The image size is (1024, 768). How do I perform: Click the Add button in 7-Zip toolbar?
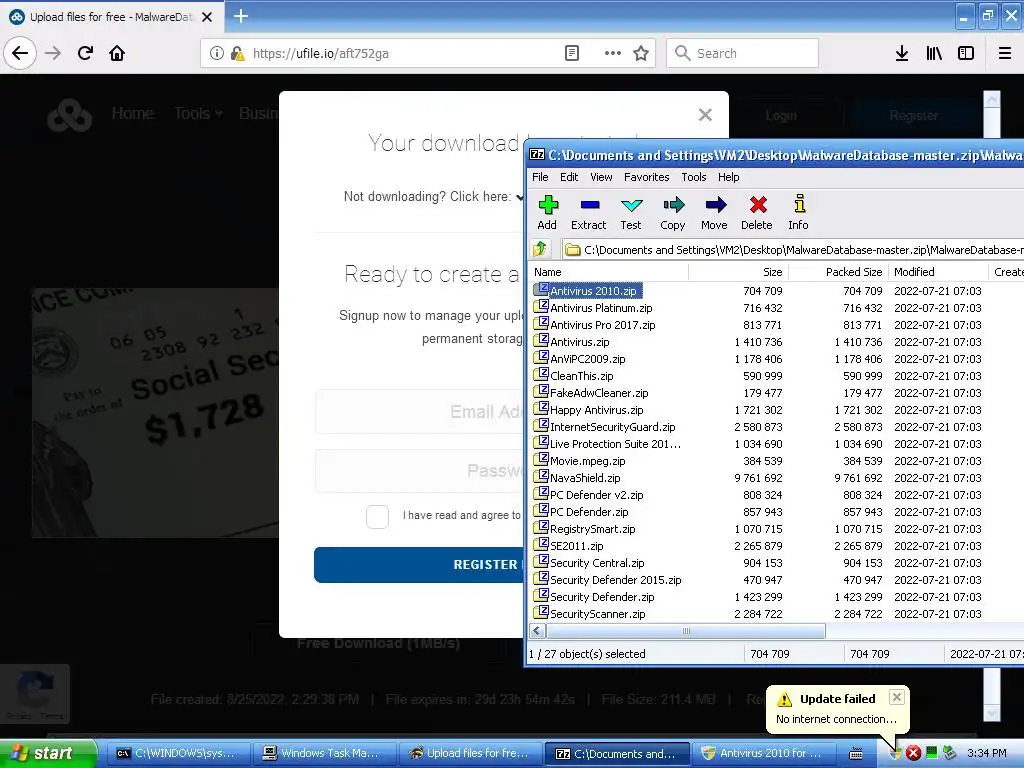point(547,213)
